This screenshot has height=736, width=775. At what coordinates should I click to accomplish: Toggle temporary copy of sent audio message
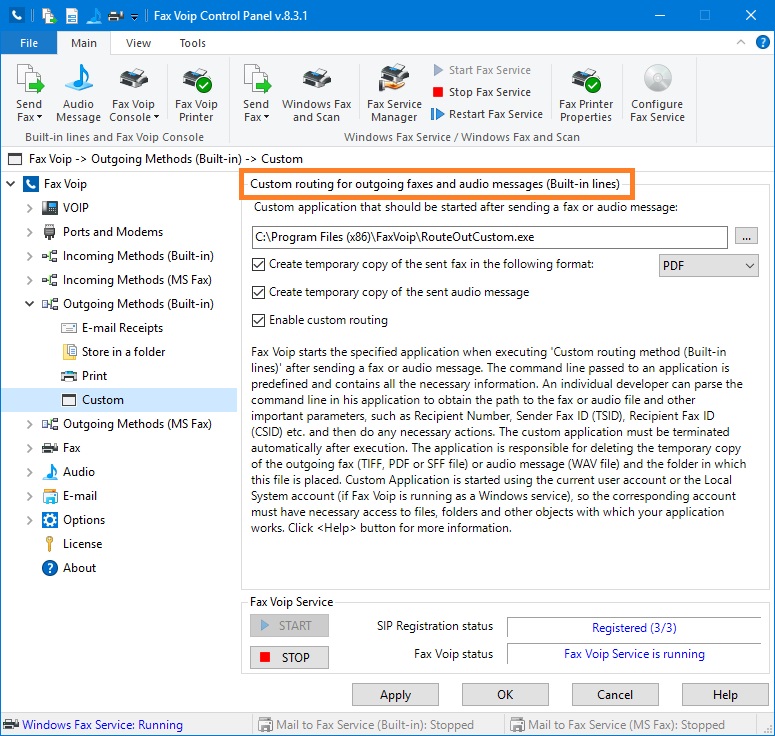258,292
